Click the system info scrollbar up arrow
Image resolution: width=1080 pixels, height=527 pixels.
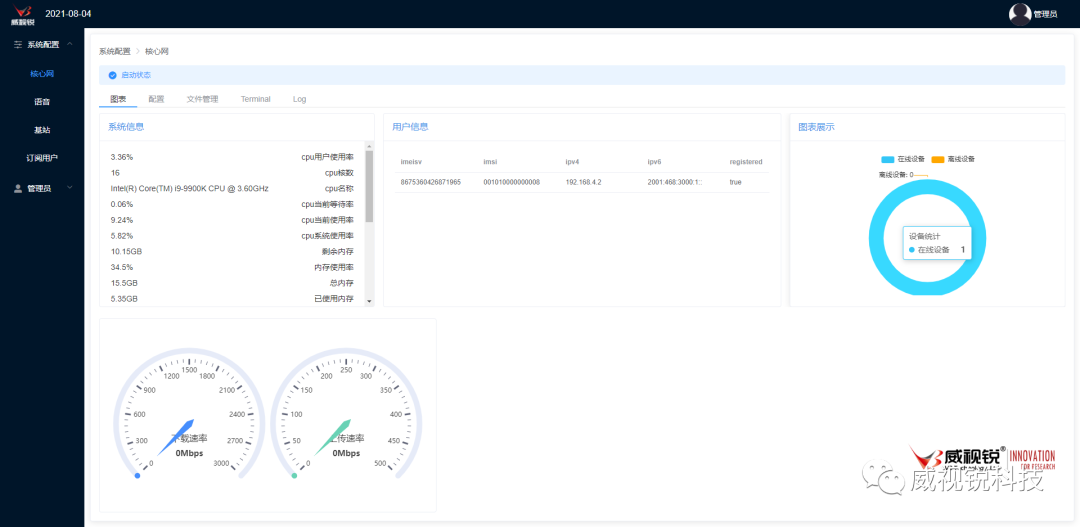368,145
